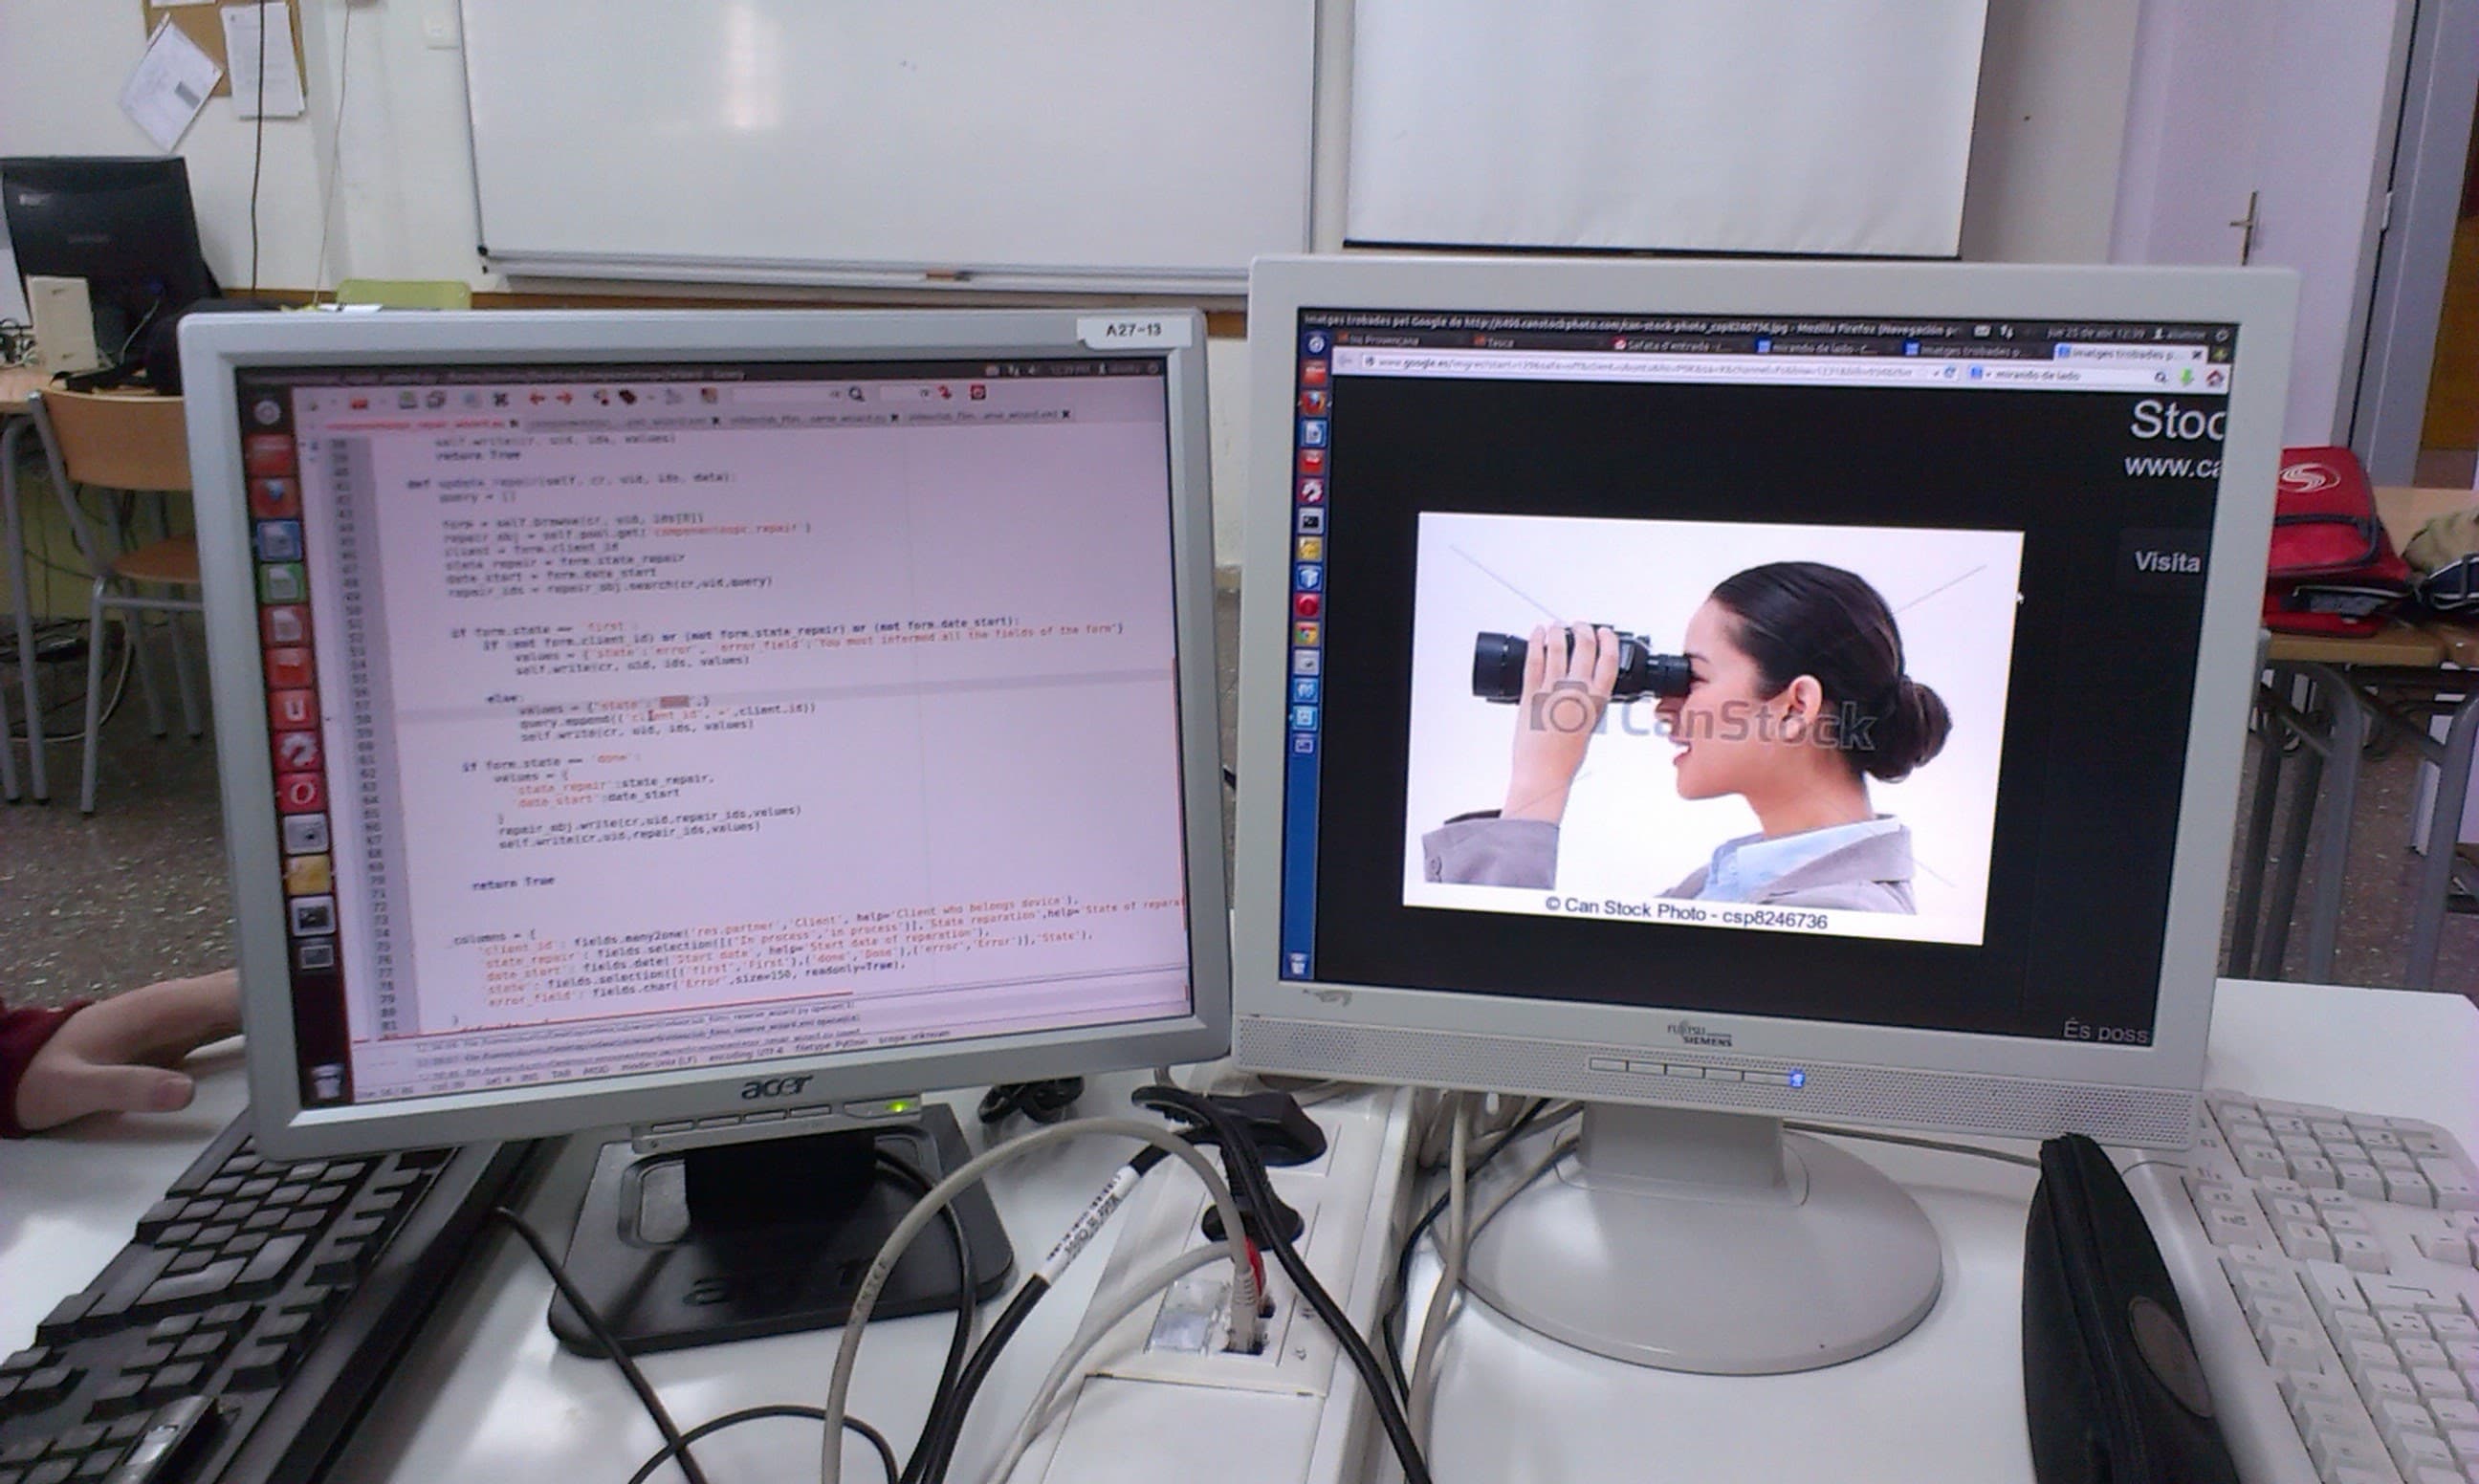The image size is (2479, 1484).
Task: Click the Save icon in Geany toolbar
Action: pos(409,400)
